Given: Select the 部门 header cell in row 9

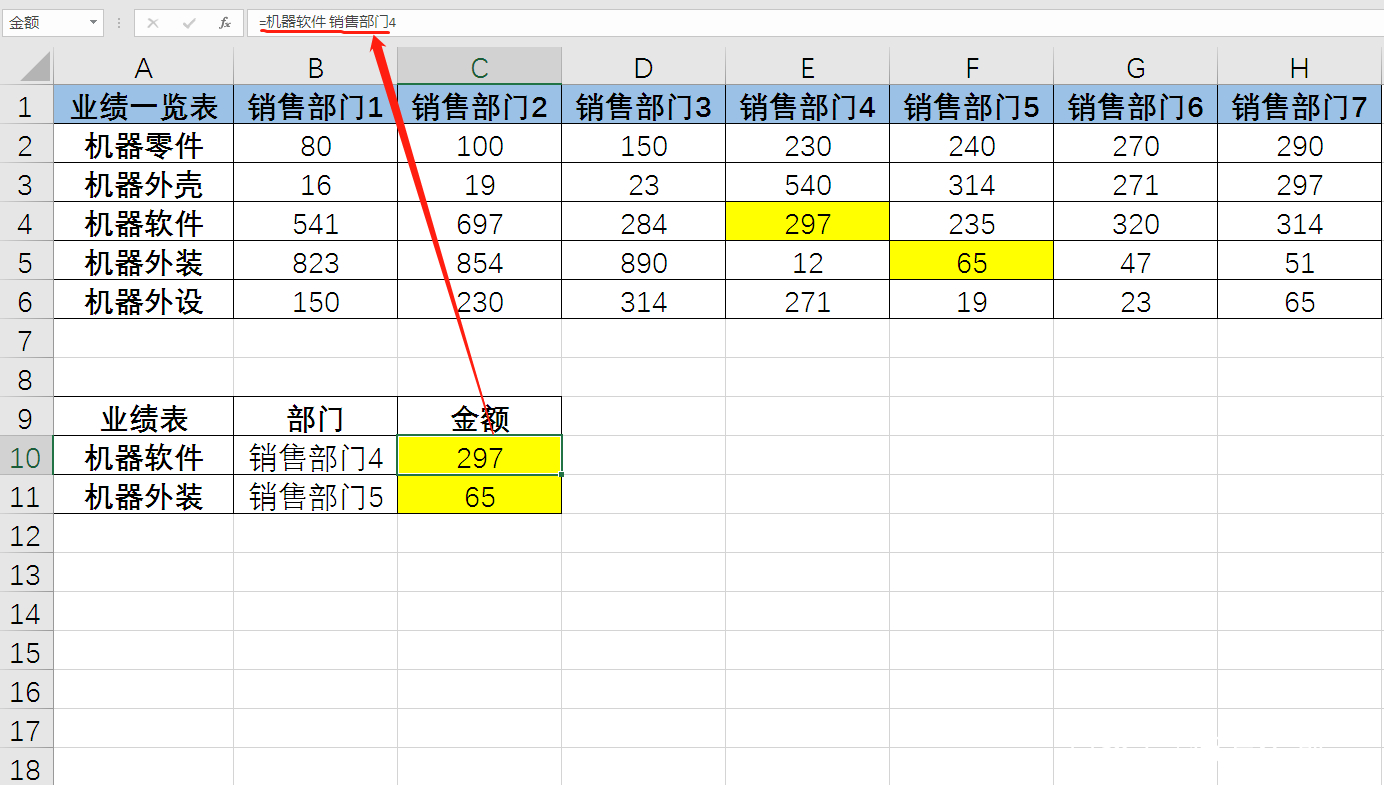Looking at the screenshot, I should pos(315,417).
